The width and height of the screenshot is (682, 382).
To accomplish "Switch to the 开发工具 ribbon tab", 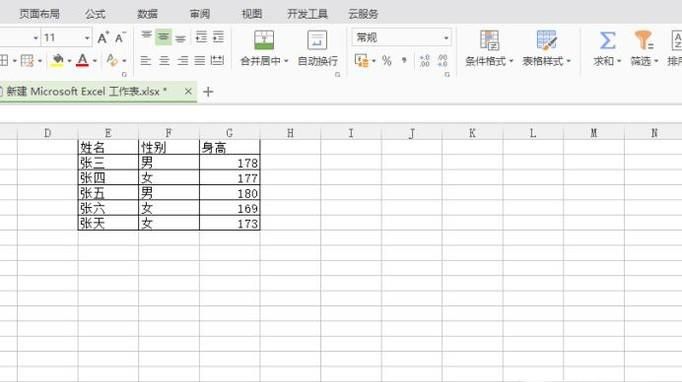I will [x=308, y=14].
